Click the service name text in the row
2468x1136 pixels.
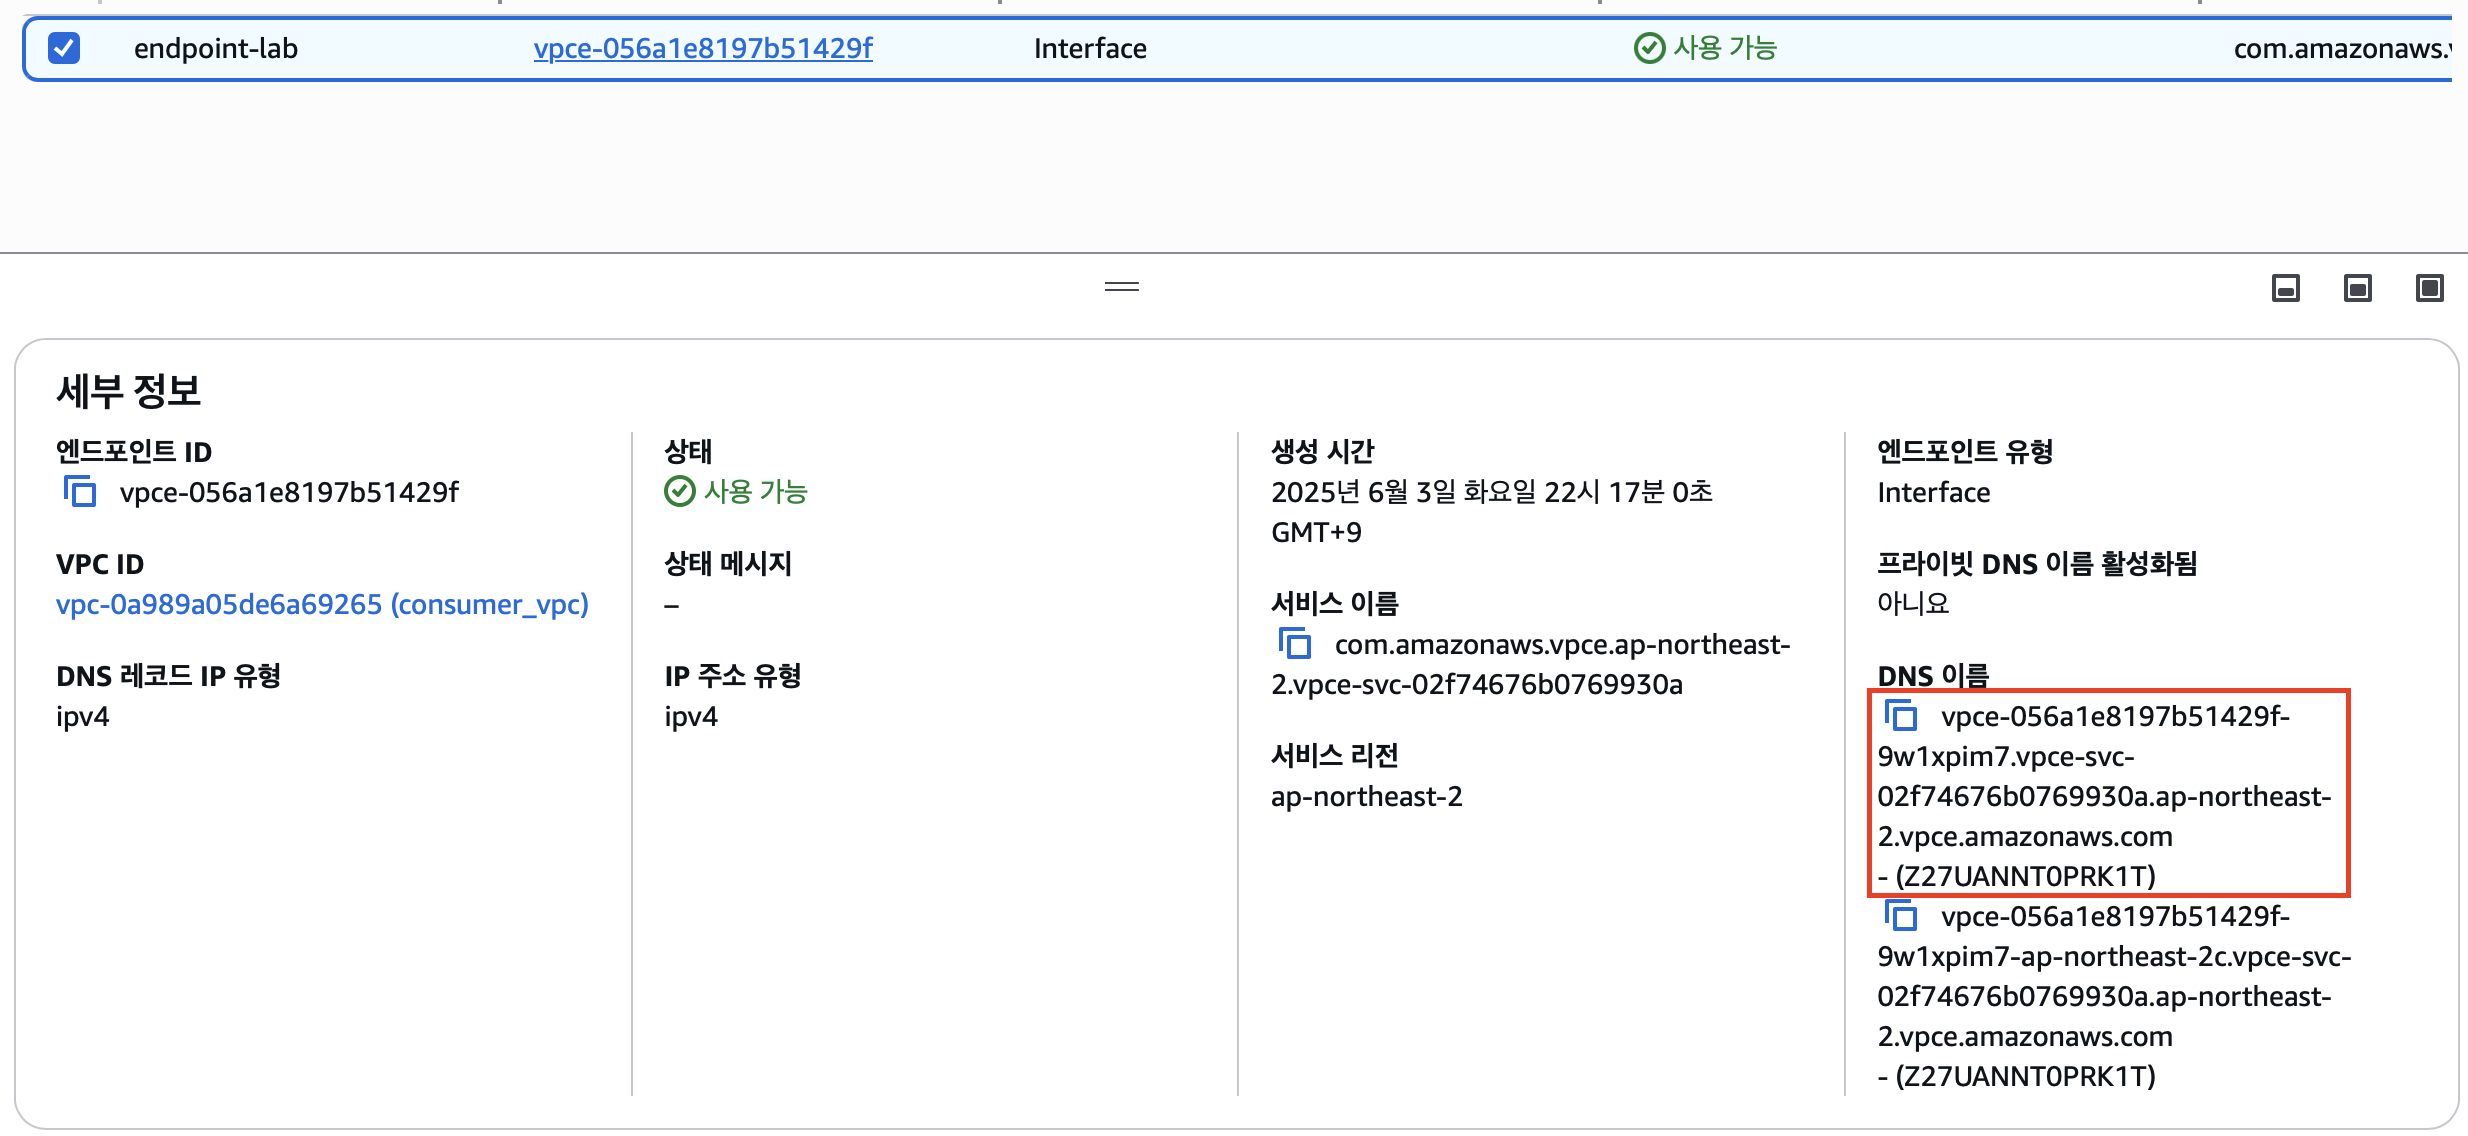pyautogui.click(x=2340, y=48)
